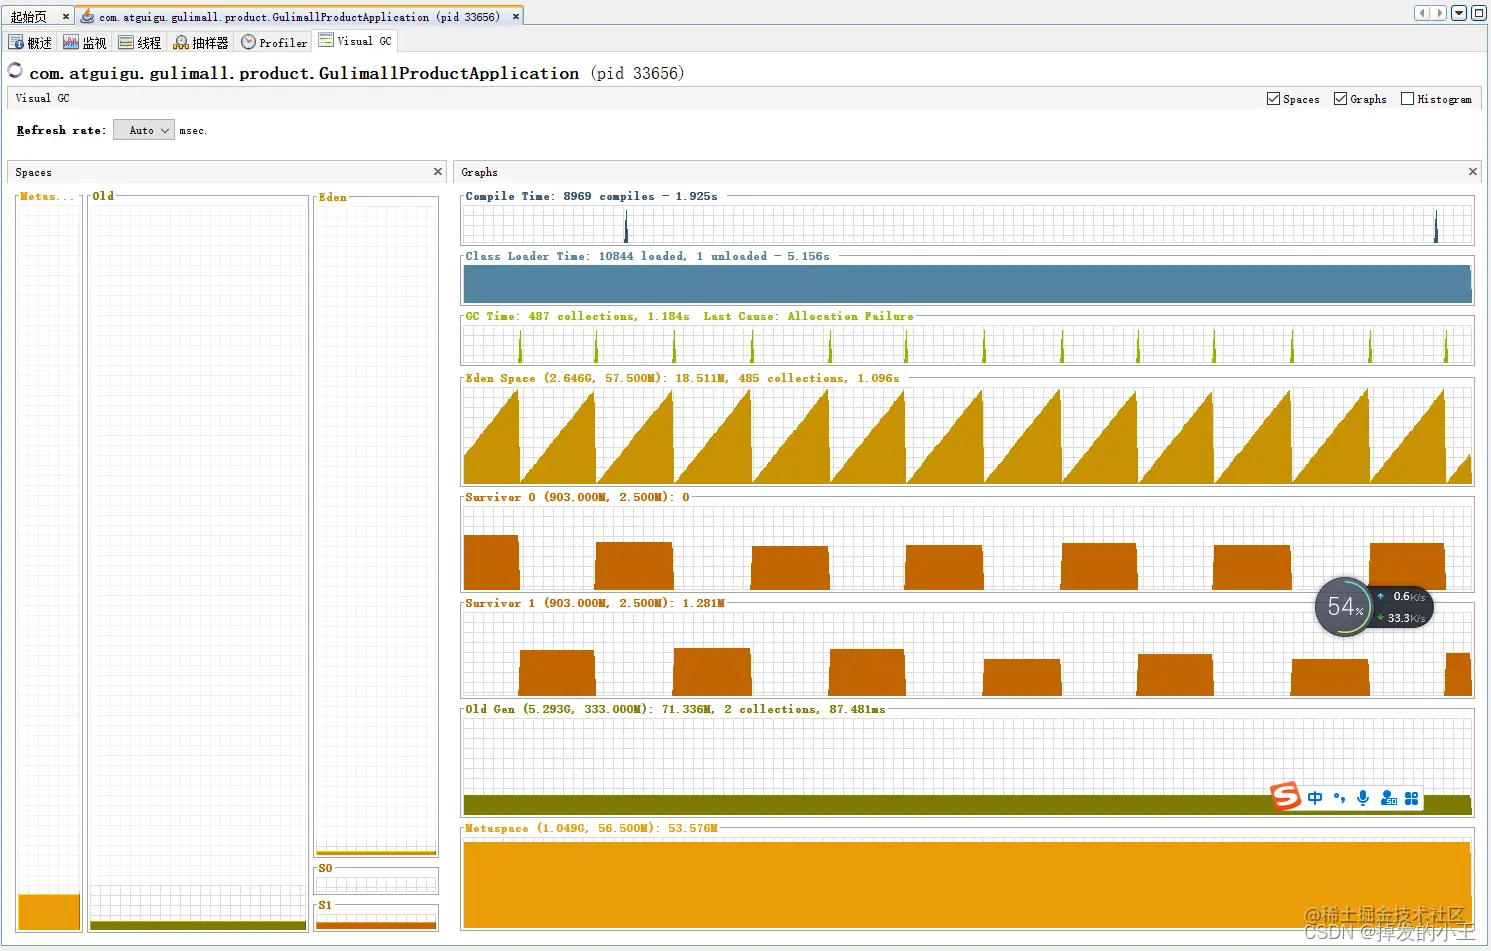Viewport: 1491px width, 951px height.
Task: Click the Sogou punctuation toggle icon
Action: pyautogui.click(x=1339, y=798)
